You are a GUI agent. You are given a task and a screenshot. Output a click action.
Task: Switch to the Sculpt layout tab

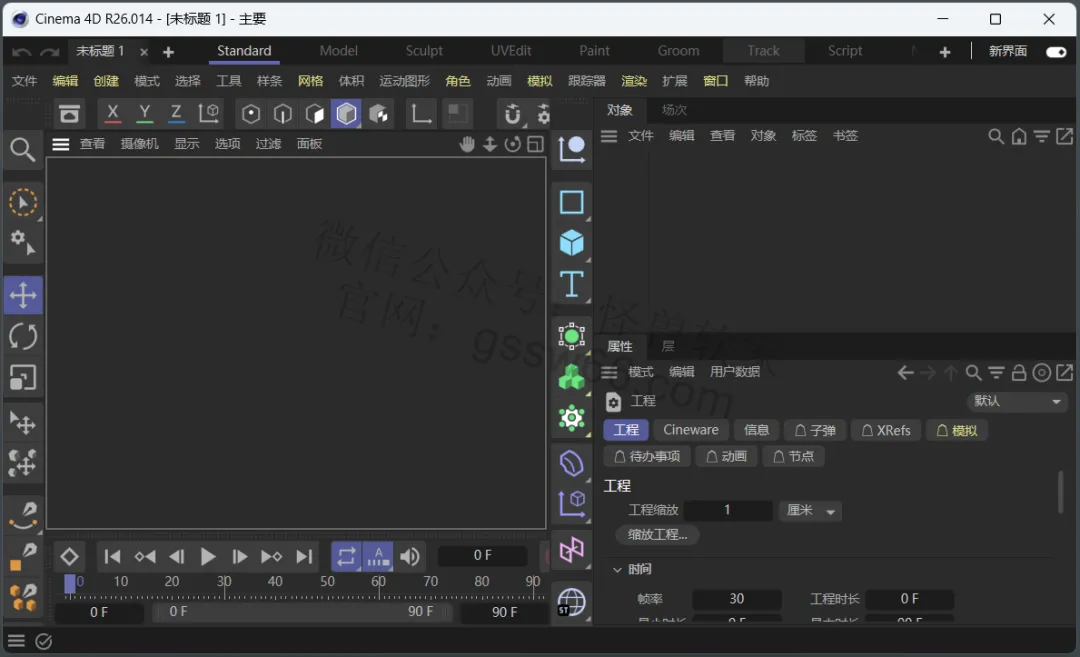point(424,51)
